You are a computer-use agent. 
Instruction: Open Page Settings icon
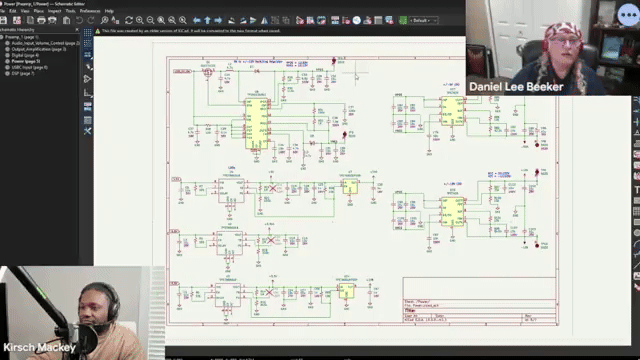(31, 20)
